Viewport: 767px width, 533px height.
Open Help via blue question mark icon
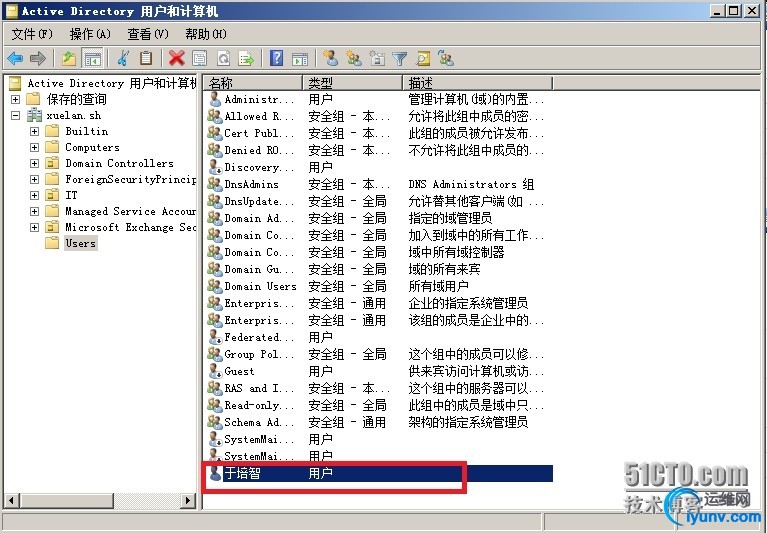click(x=276, y=59)
